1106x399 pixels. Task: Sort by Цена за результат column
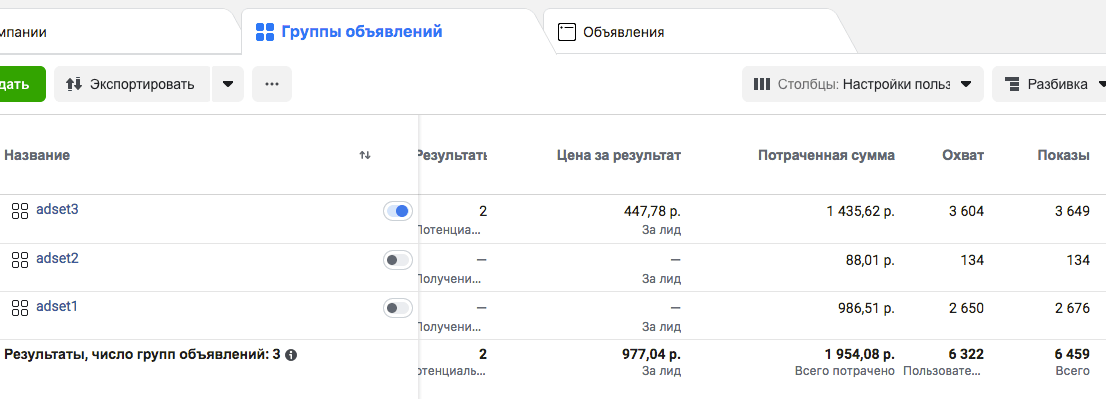619,155
